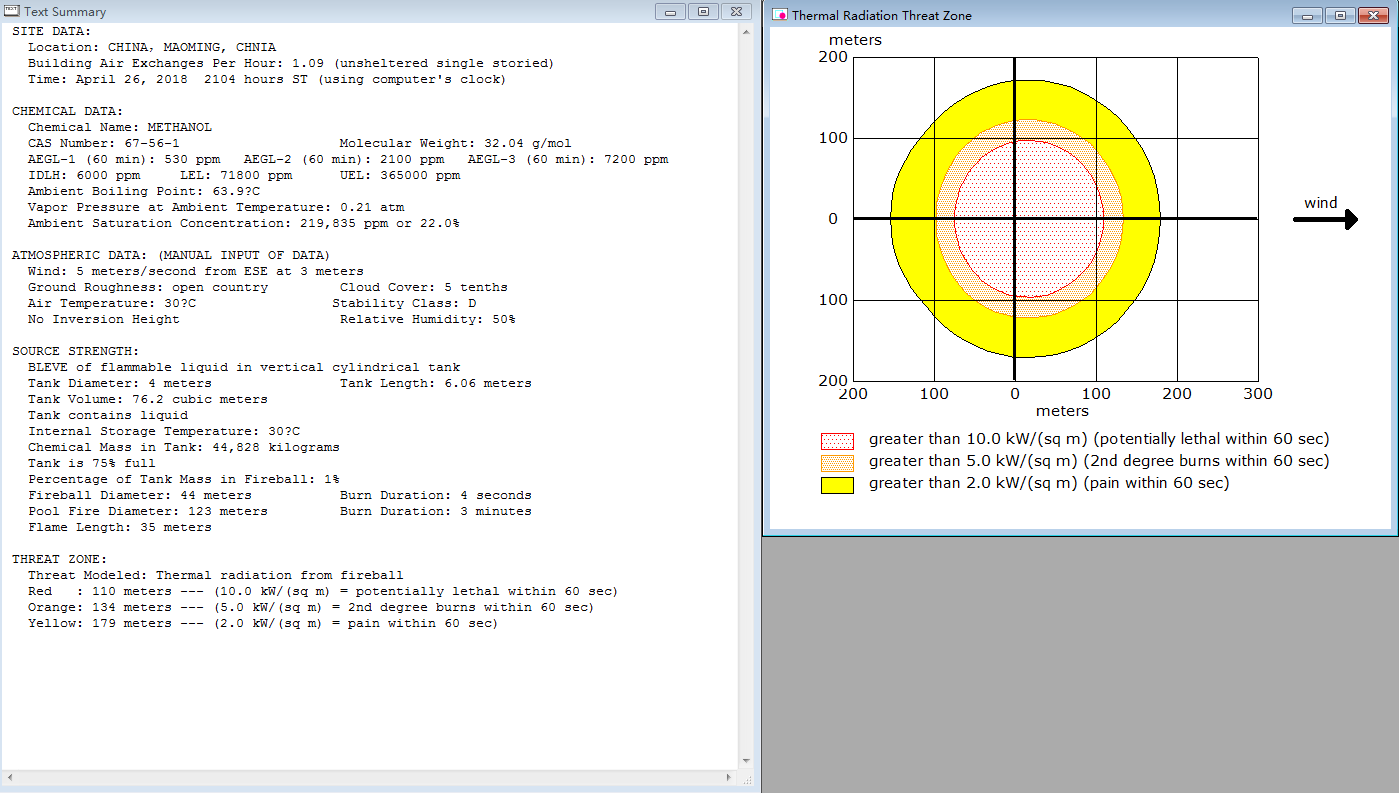This screenshot has width=1399, height=793.
Task: Click the red-outlined inner circle in the plot
Action: click(1029, 219)
